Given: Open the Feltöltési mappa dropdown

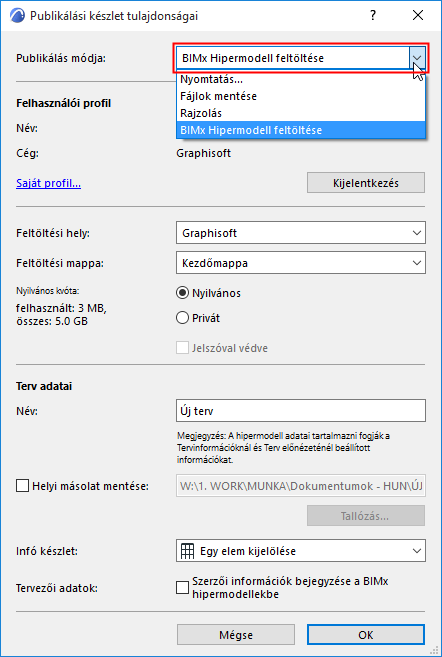Looking at the screenshot, I should (301, 263).
